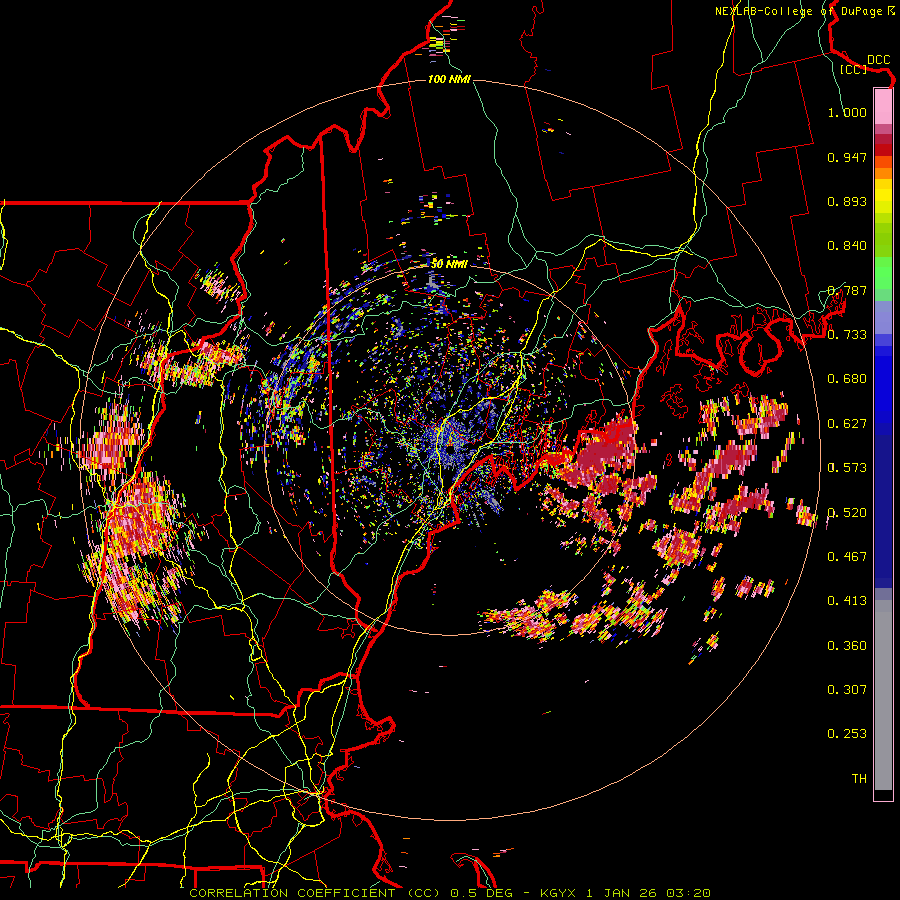
Task: Click the TH label on the legend
Action: pyautogui.click(x=859, y=779)
